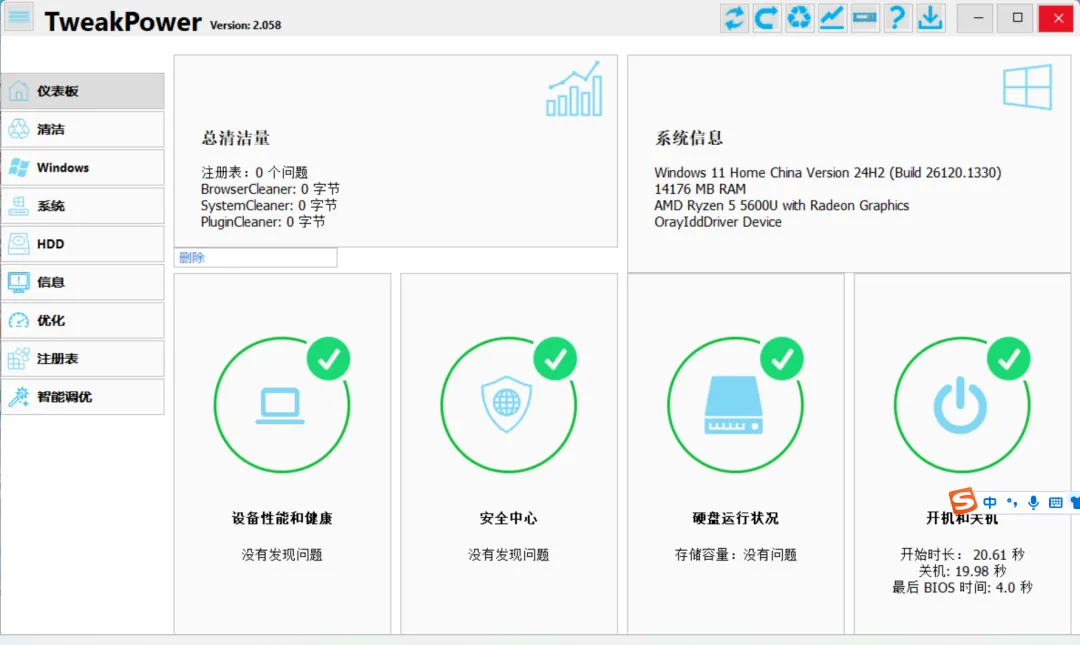
Task: Click the 最后 BIOS 时间: 4.0 秒 line
Action: [962, 588]
